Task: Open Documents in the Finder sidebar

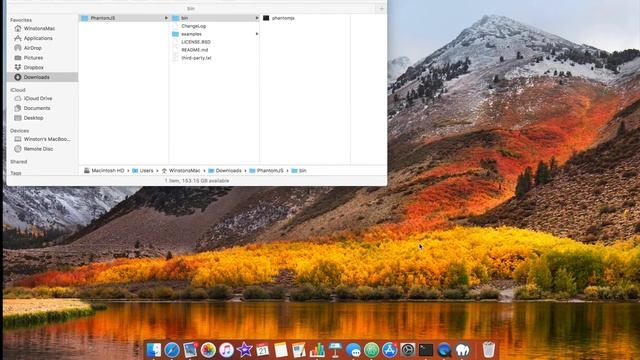Action: [37, 108]
